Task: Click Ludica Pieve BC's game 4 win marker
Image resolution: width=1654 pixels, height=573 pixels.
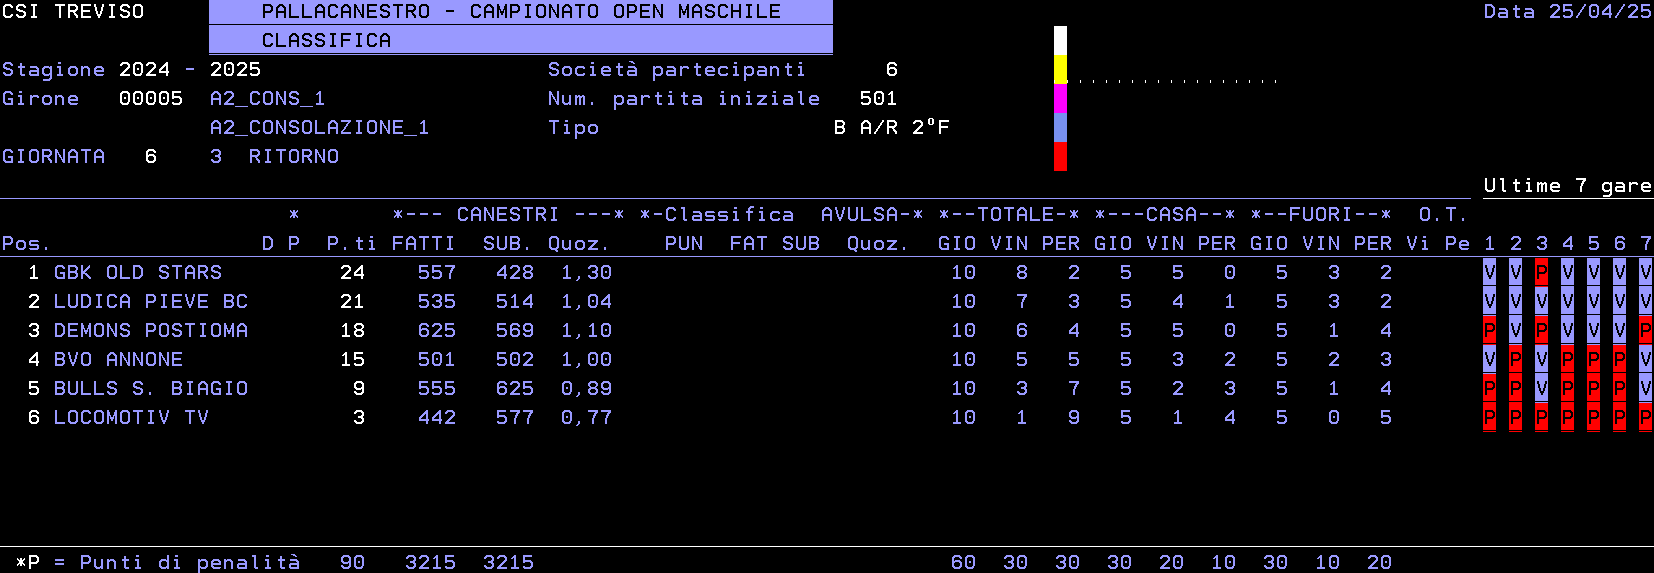Action: tap(1567, 302)
